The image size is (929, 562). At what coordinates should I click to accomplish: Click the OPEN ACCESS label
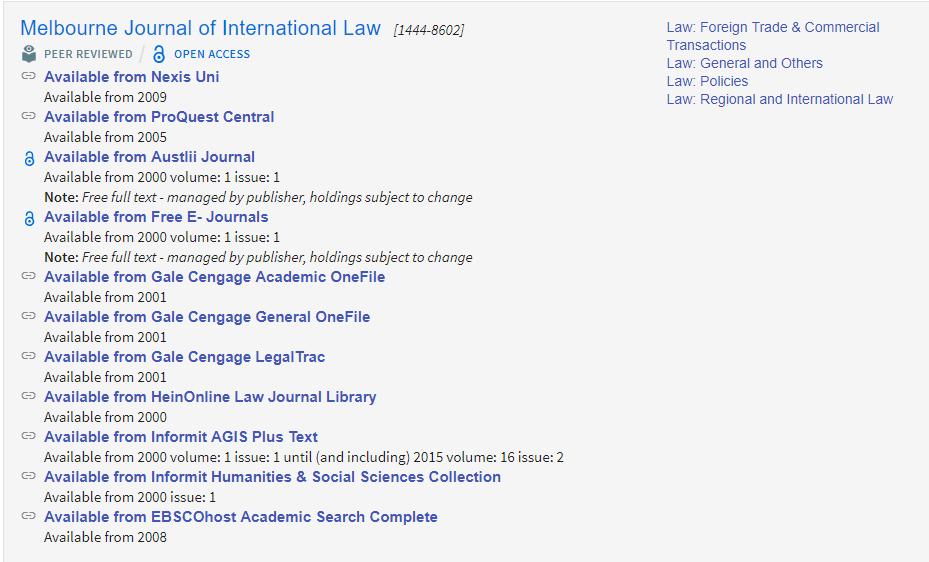click(x=212, y=54)
